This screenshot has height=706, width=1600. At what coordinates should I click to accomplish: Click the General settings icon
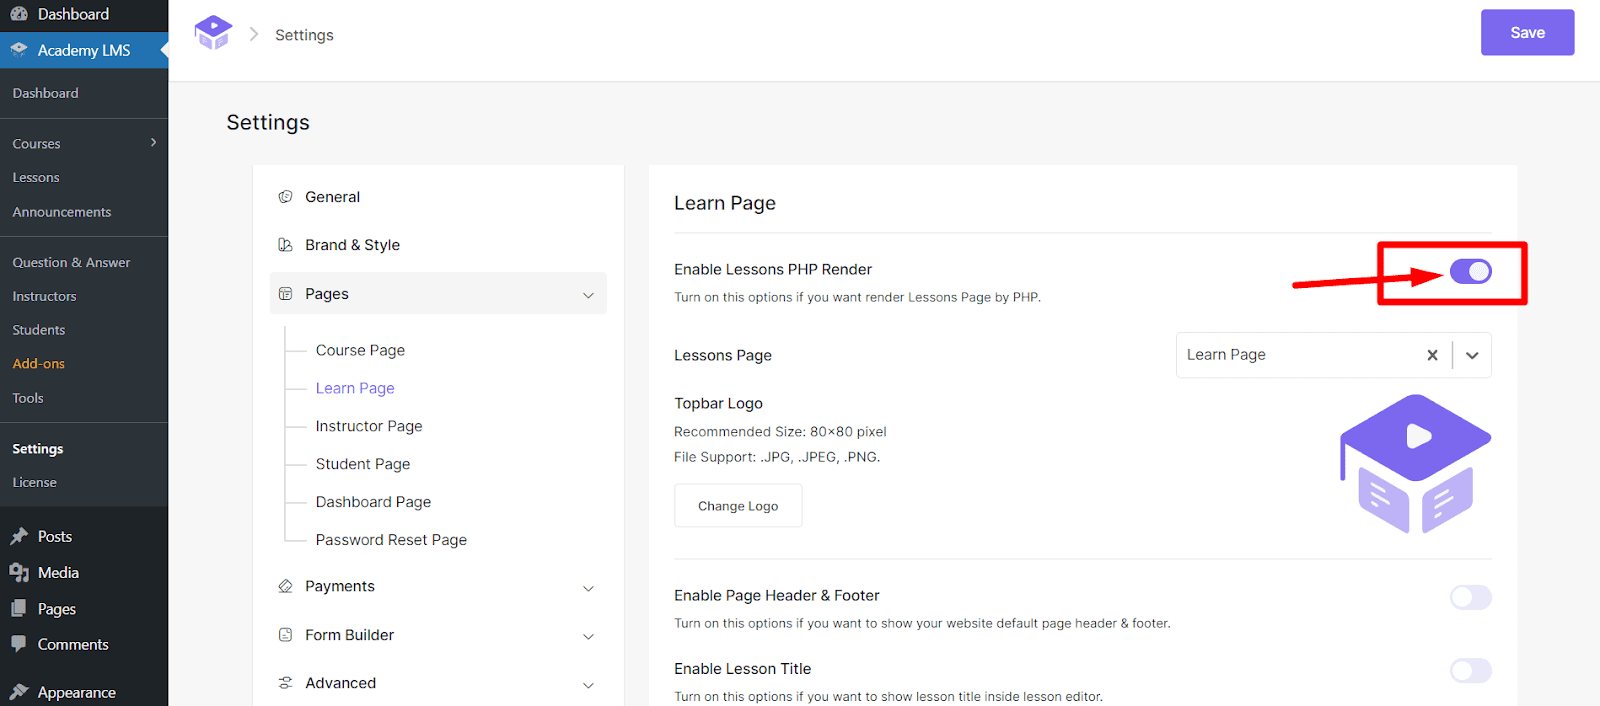[285, 197]
